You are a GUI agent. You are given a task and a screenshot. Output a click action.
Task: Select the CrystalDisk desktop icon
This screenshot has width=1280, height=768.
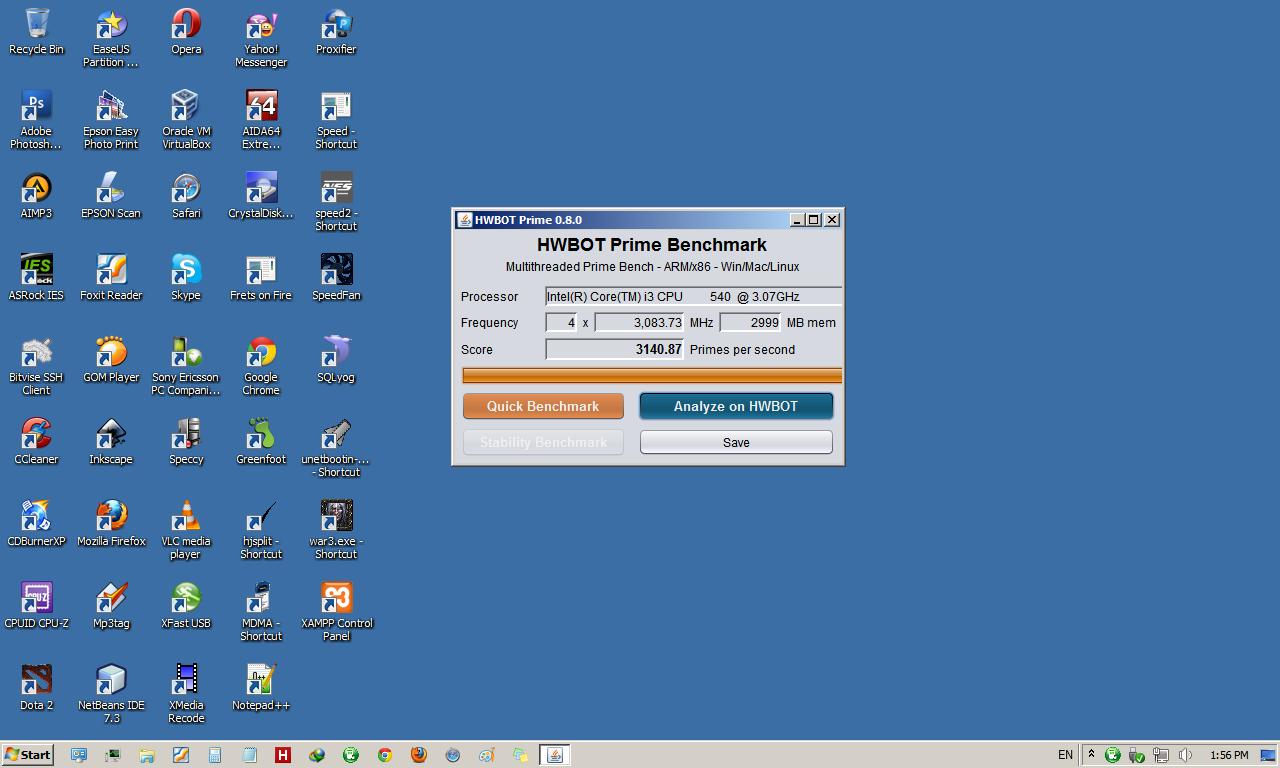tap(261, 195)
